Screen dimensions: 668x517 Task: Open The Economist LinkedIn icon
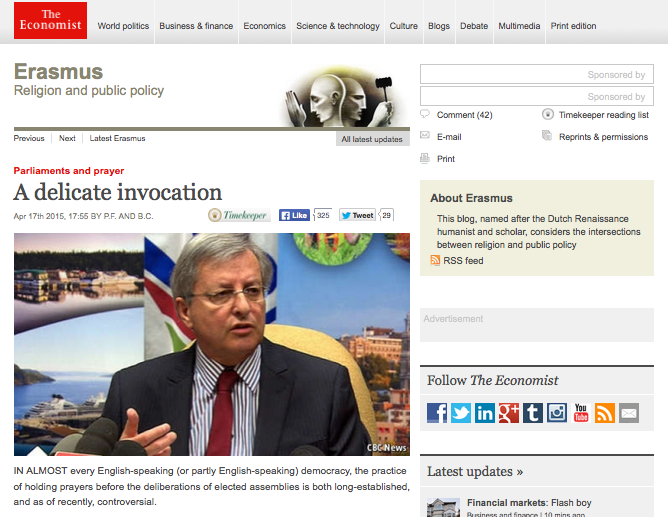(485, 412)
